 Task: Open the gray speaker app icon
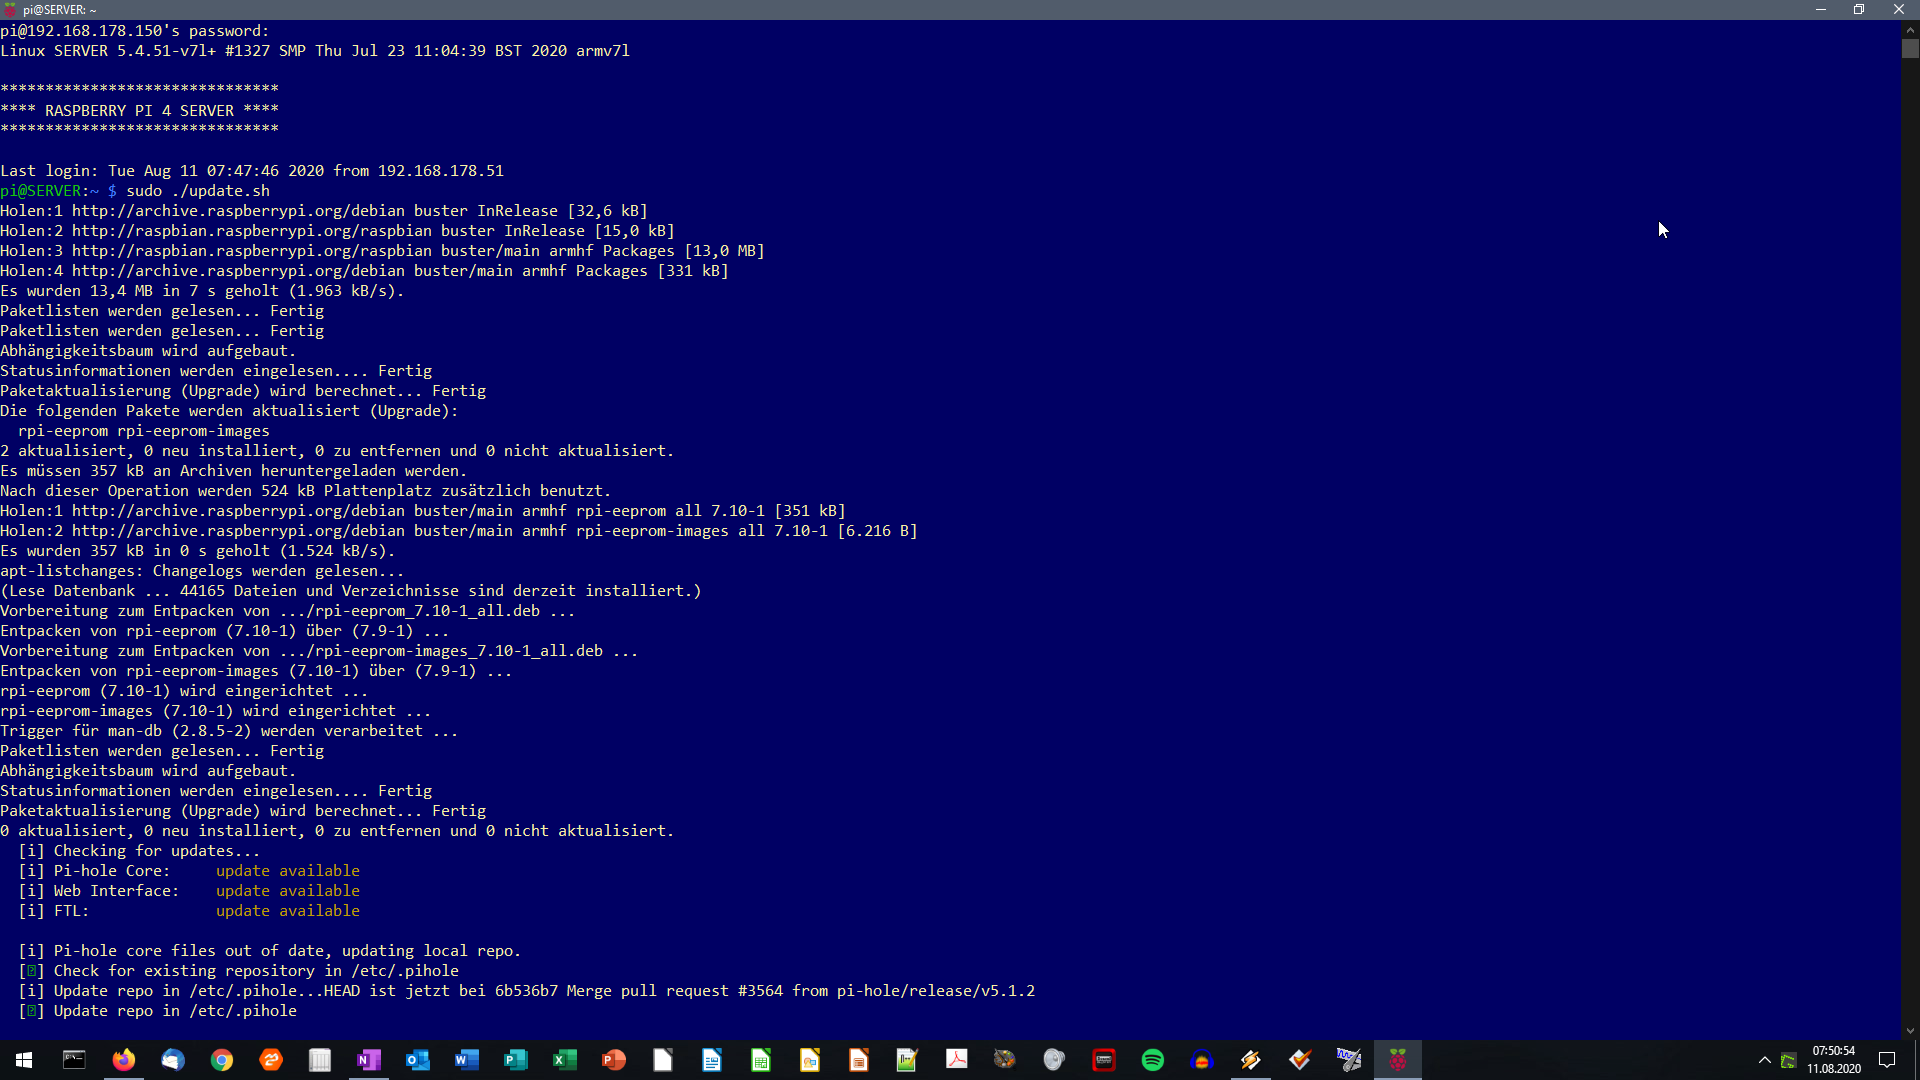pos(1054,1060)
